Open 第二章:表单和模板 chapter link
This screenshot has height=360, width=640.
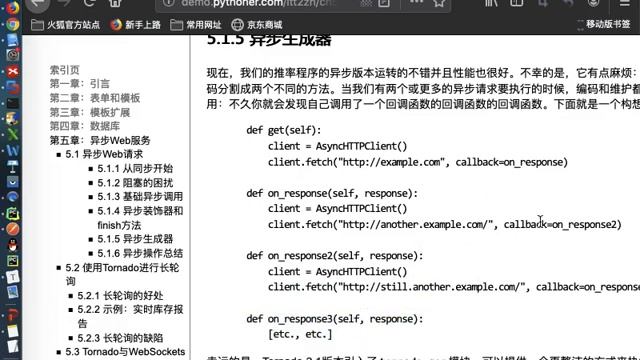click(95, 98)
